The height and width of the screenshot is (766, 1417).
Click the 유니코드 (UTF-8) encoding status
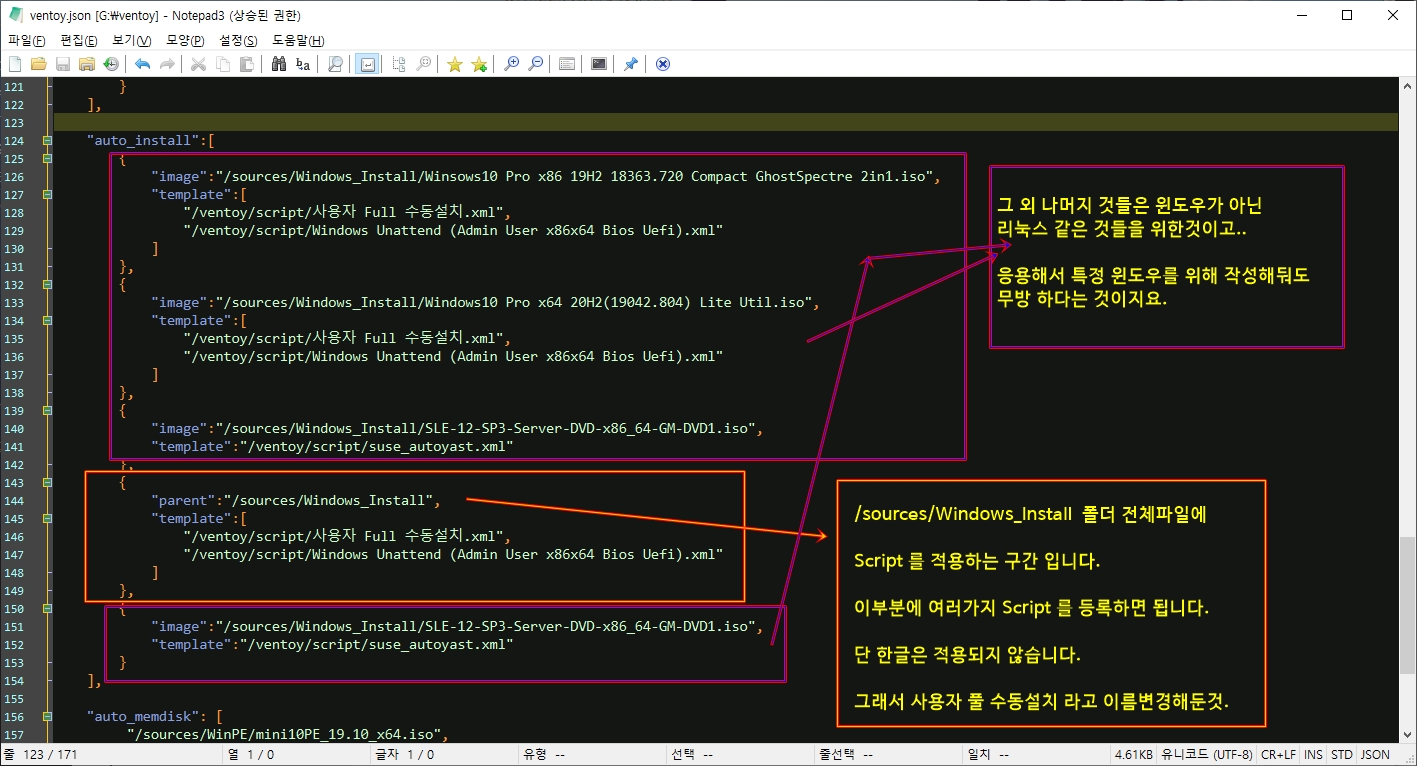(x=1207, y=755)
